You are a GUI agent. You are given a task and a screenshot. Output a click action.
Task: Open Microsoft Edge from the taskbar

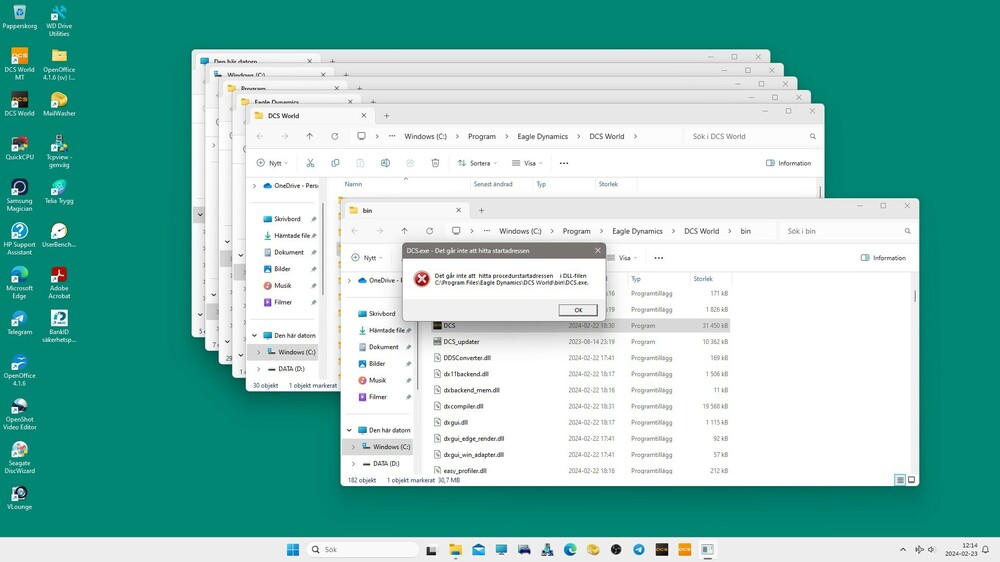pos(570,549)
